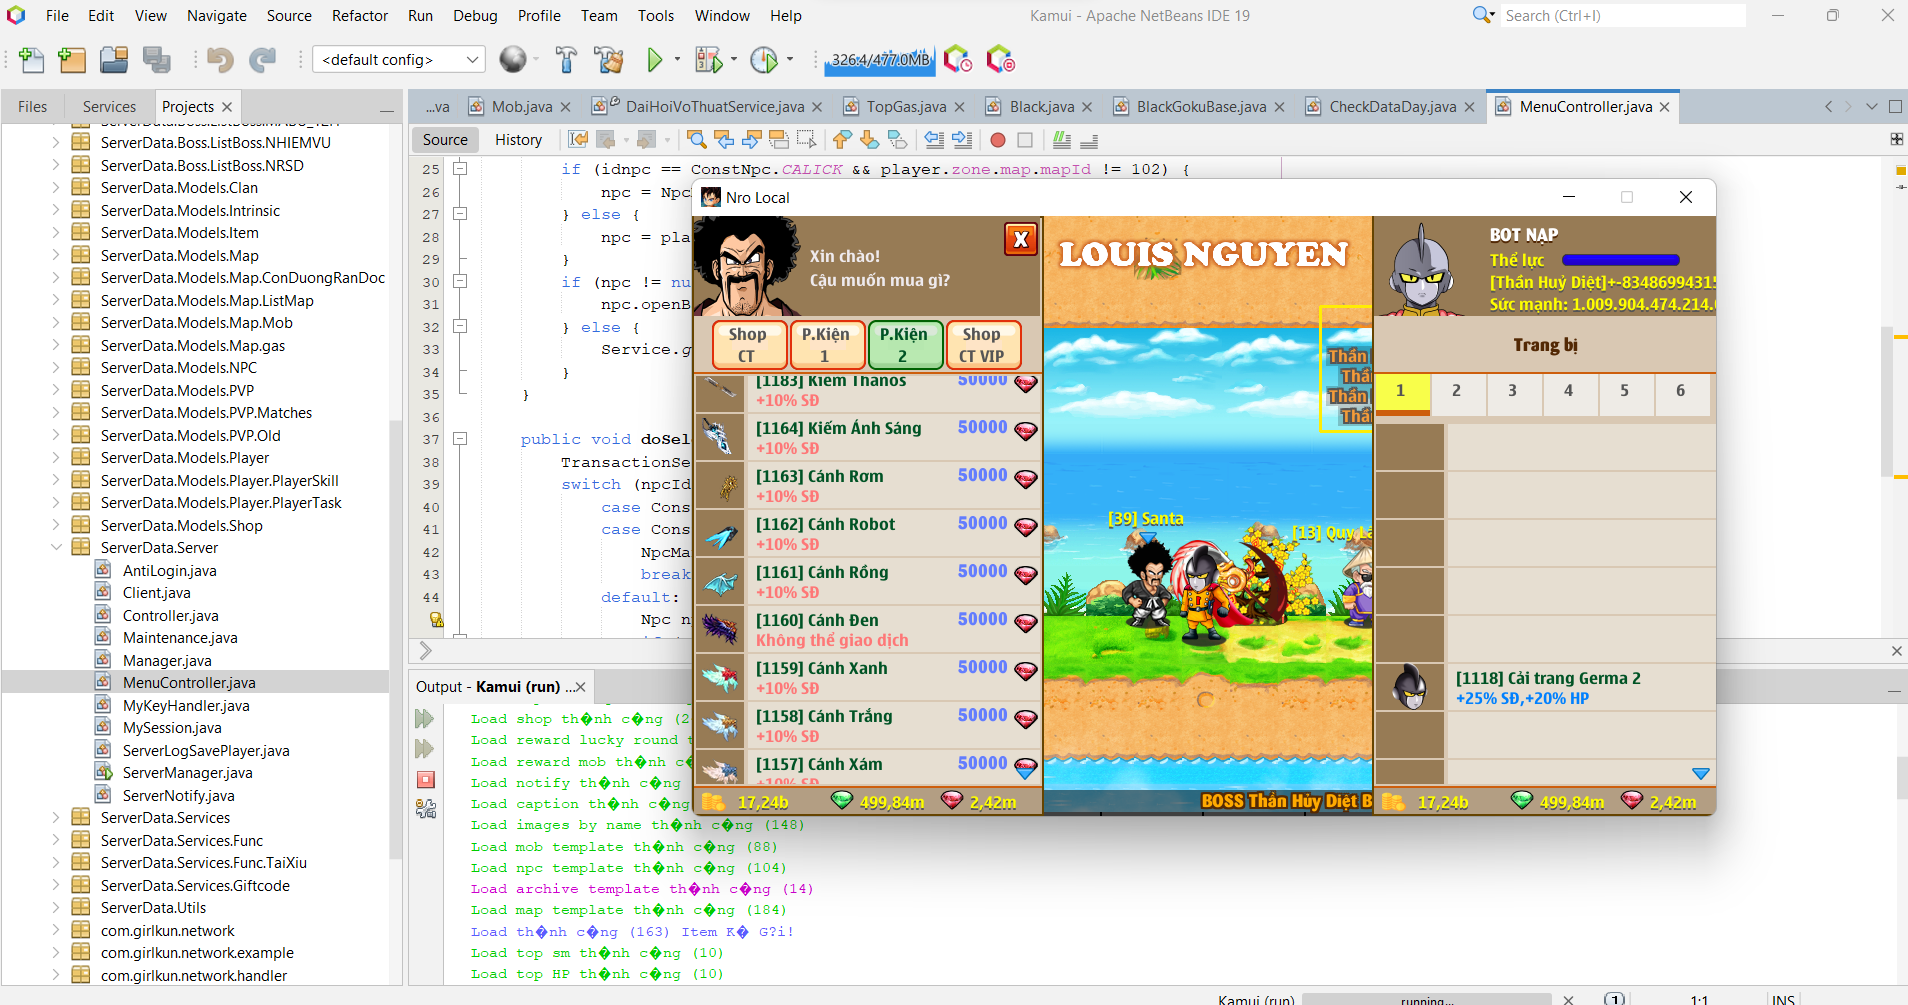This screenshot has width=1908, height=1005.
Task: Open the default config dropdown
Action: point(398,60)
